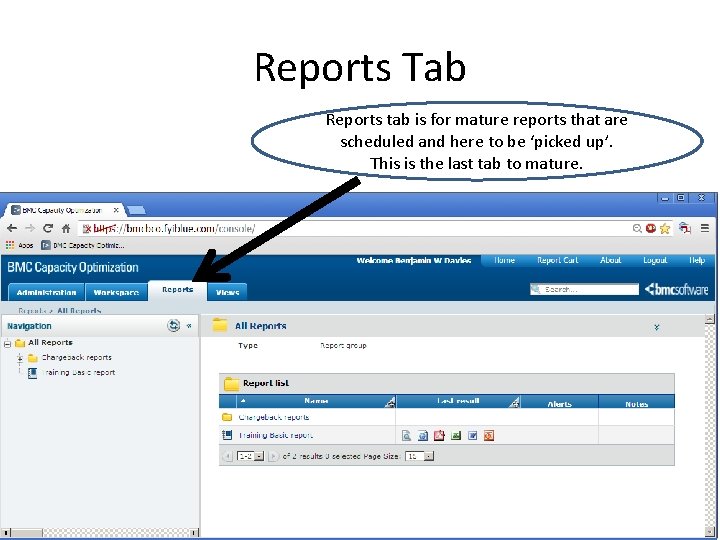Click All Reports breadcrumb link
720x540 pixels.
click(x=79, y=311)
